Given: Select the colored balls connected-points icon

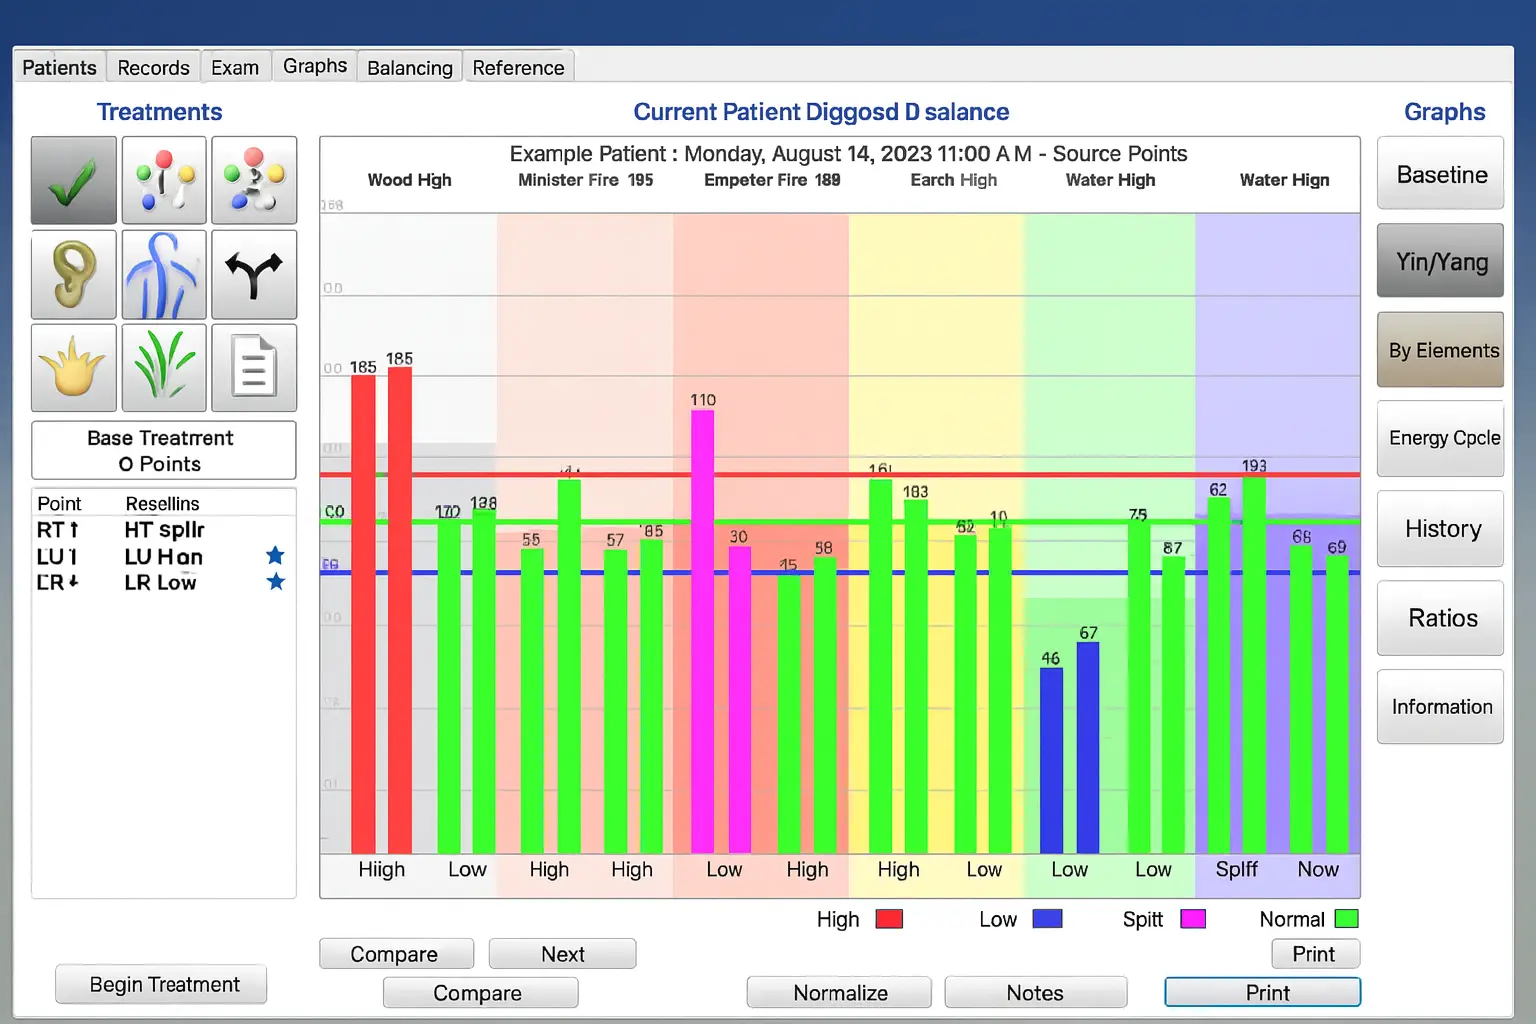Looking at the screenshot, I should pyautogui.click(x=164, y=180).
